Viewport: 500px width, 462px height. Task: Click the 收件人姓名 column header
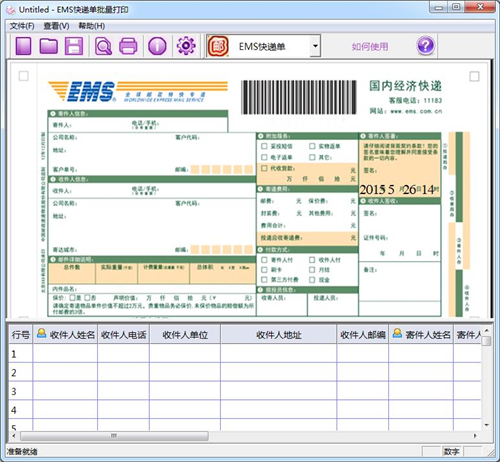(65, 334)
